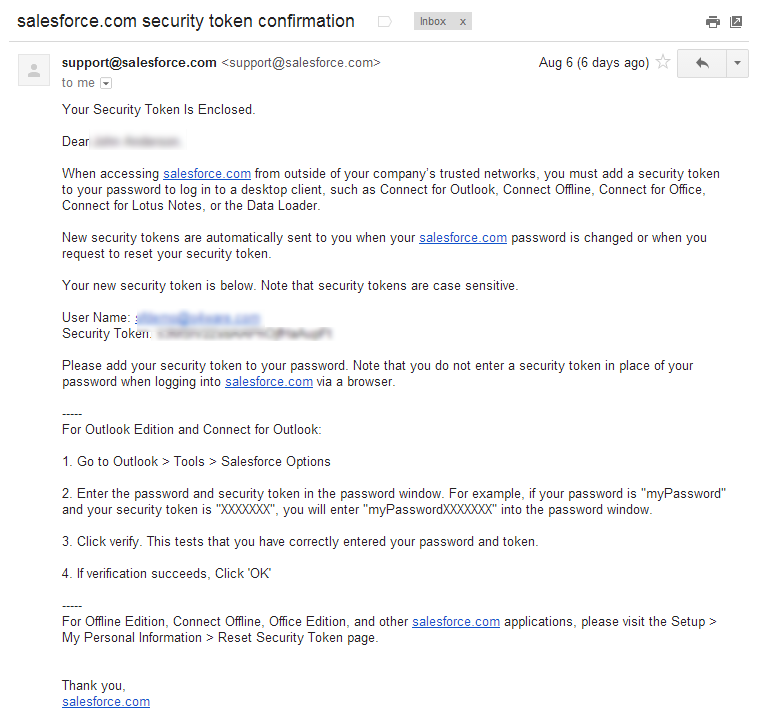Click the Aug 6 date stamp
This screenshot has width=772, height=722.
coord(594,63)
